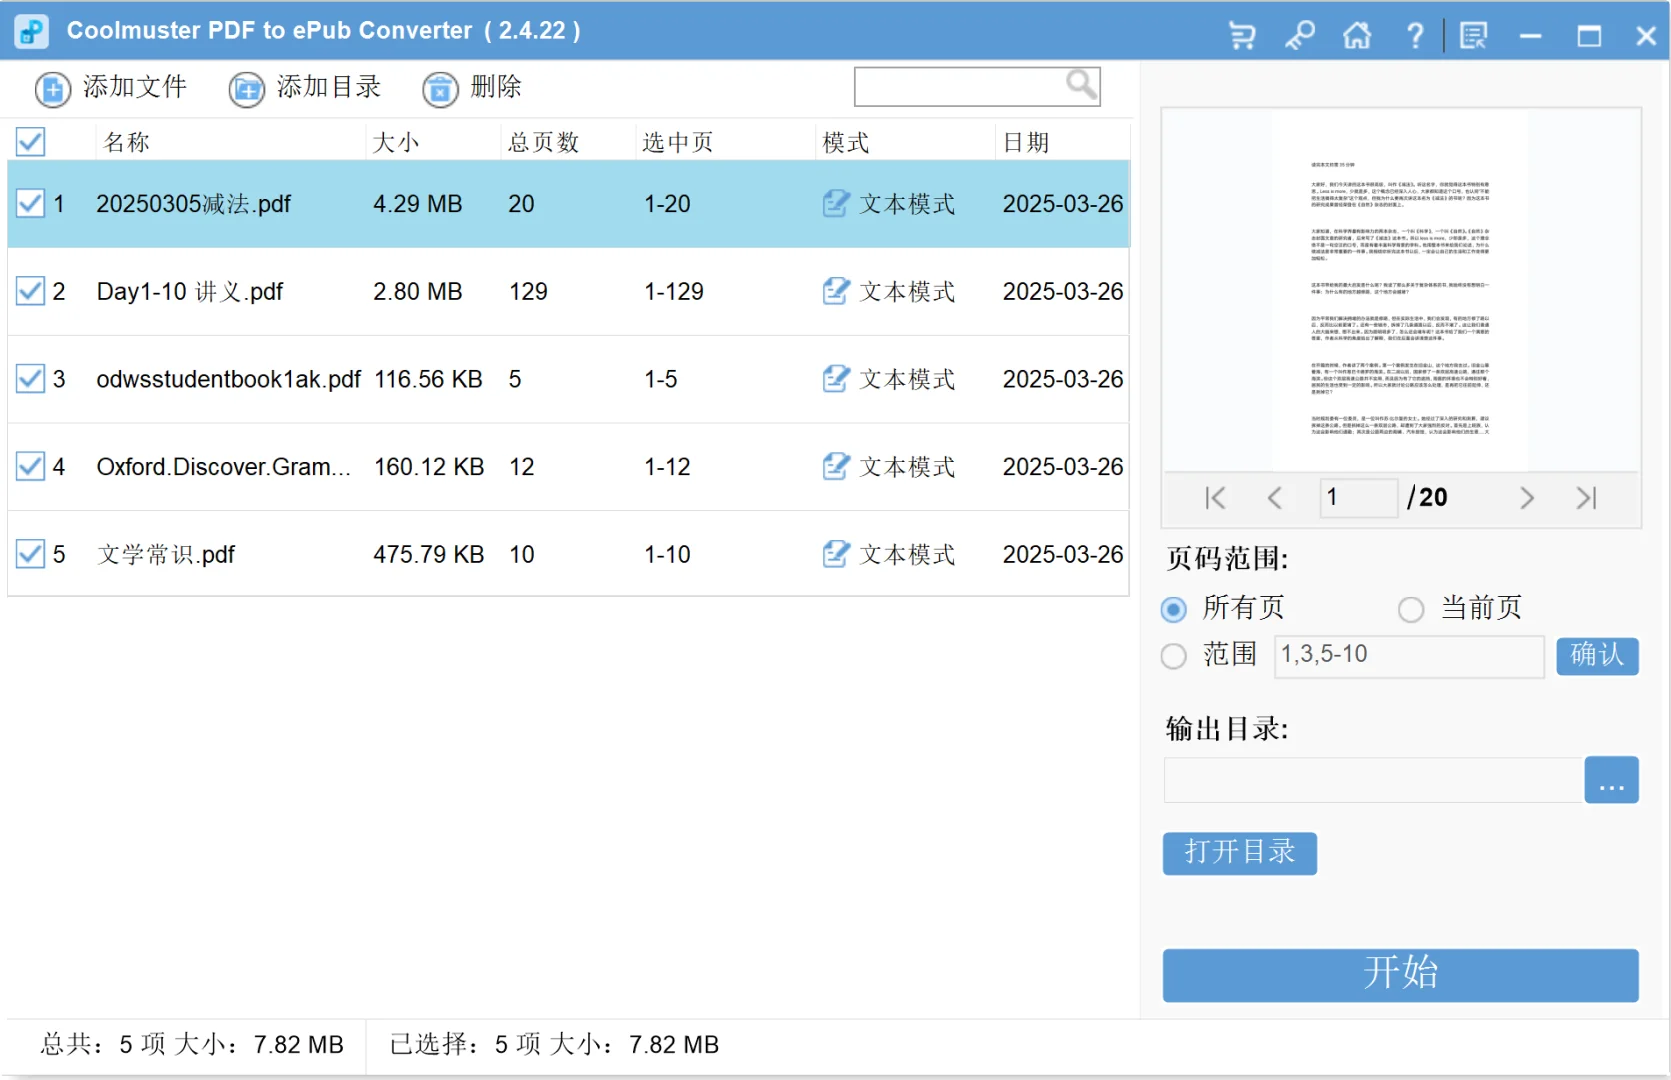The height and width of the screenshot is (1080, 1671).
Task: Edit mode icon for 20250305减法.pdf
Action: (x=836, y=204)
